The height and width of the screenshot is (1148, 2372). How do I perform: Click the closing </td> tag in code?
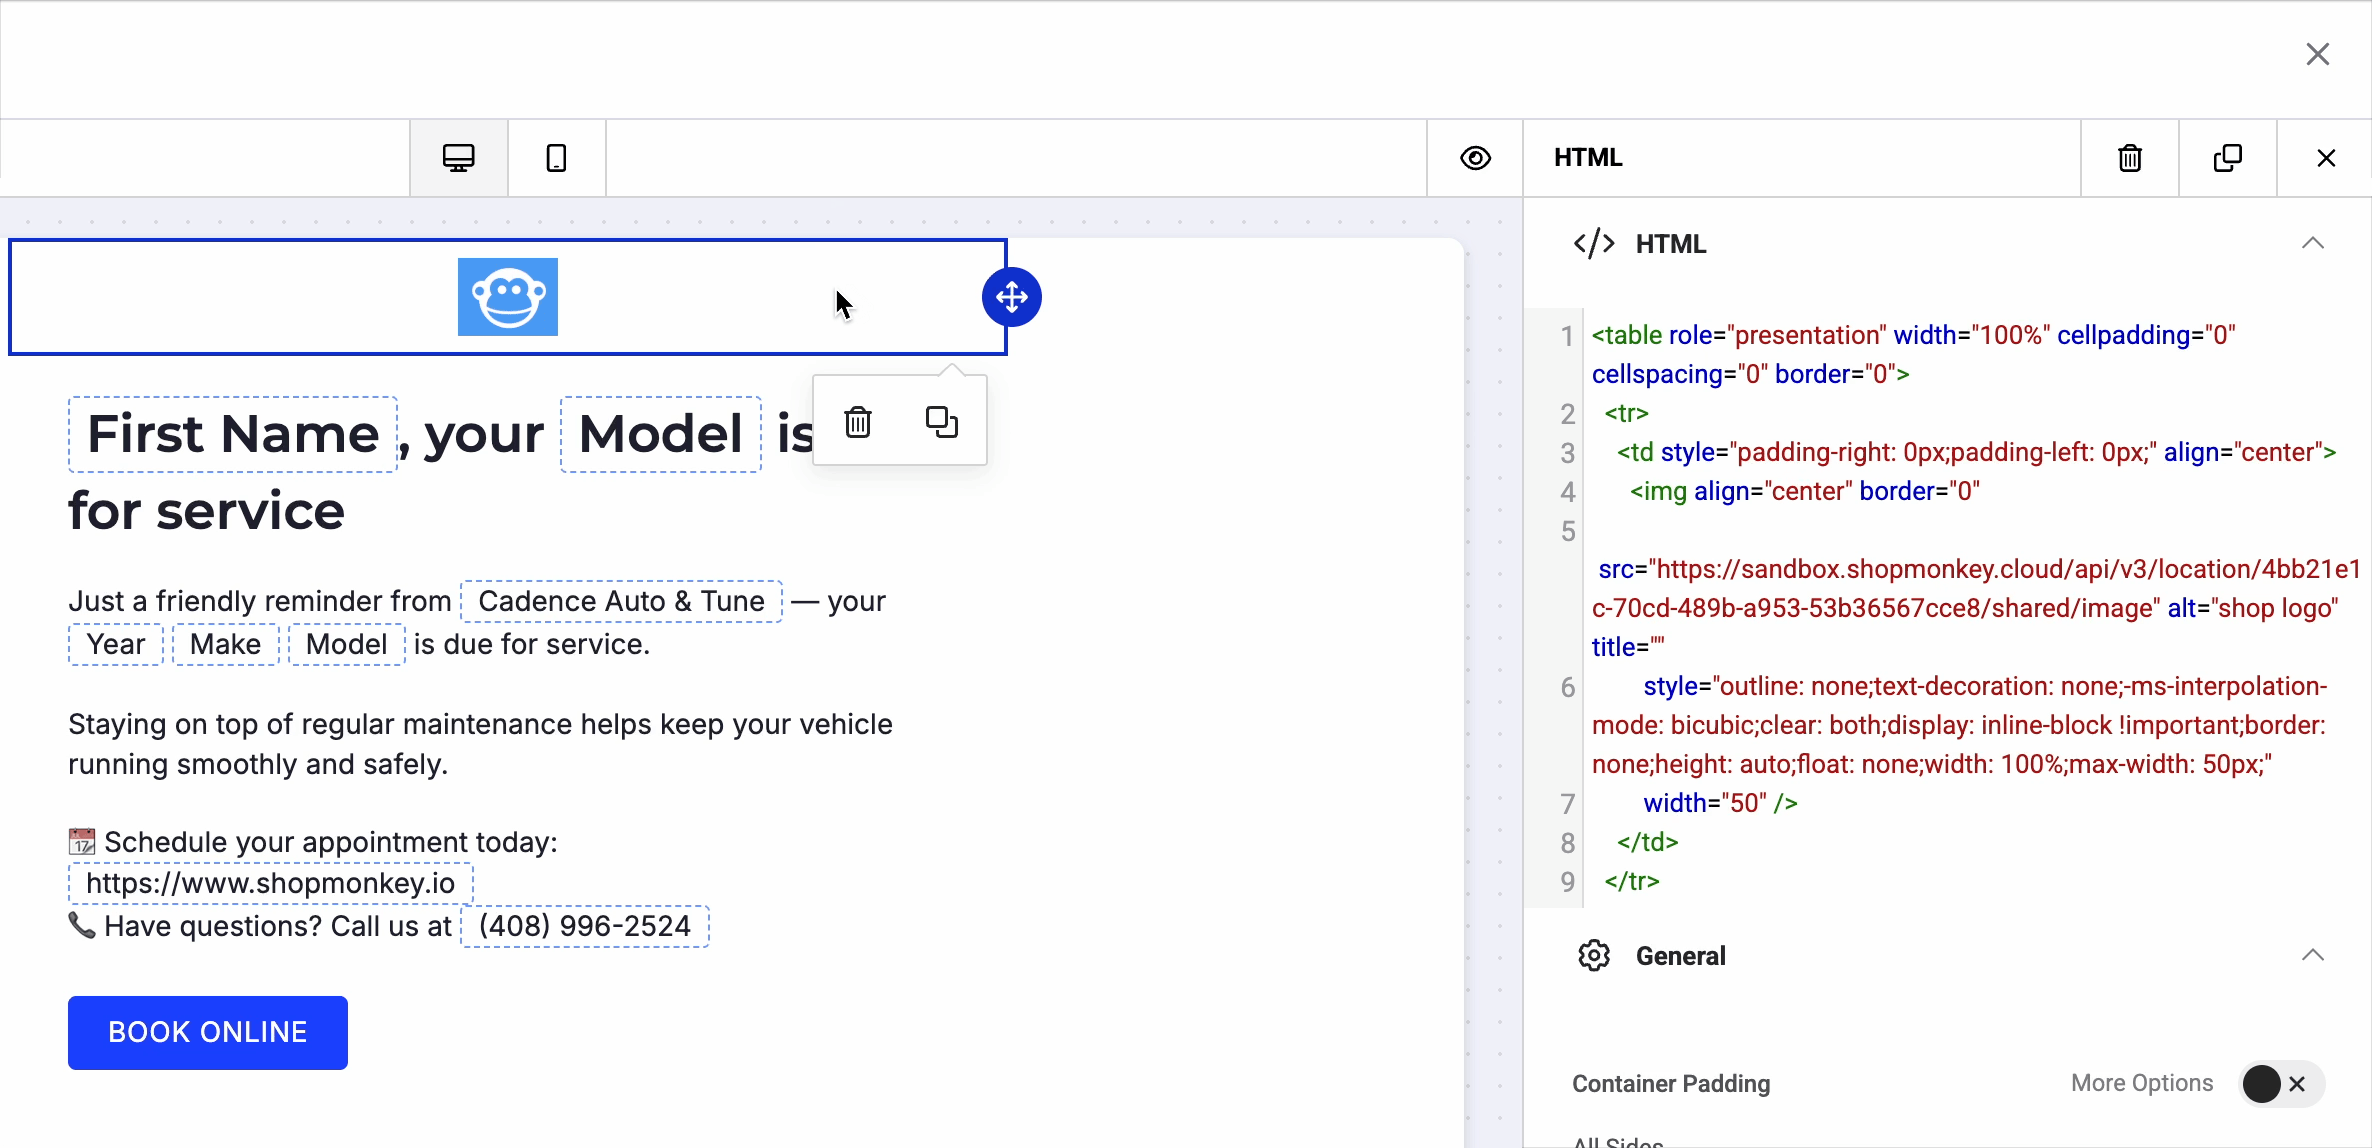1648,842
